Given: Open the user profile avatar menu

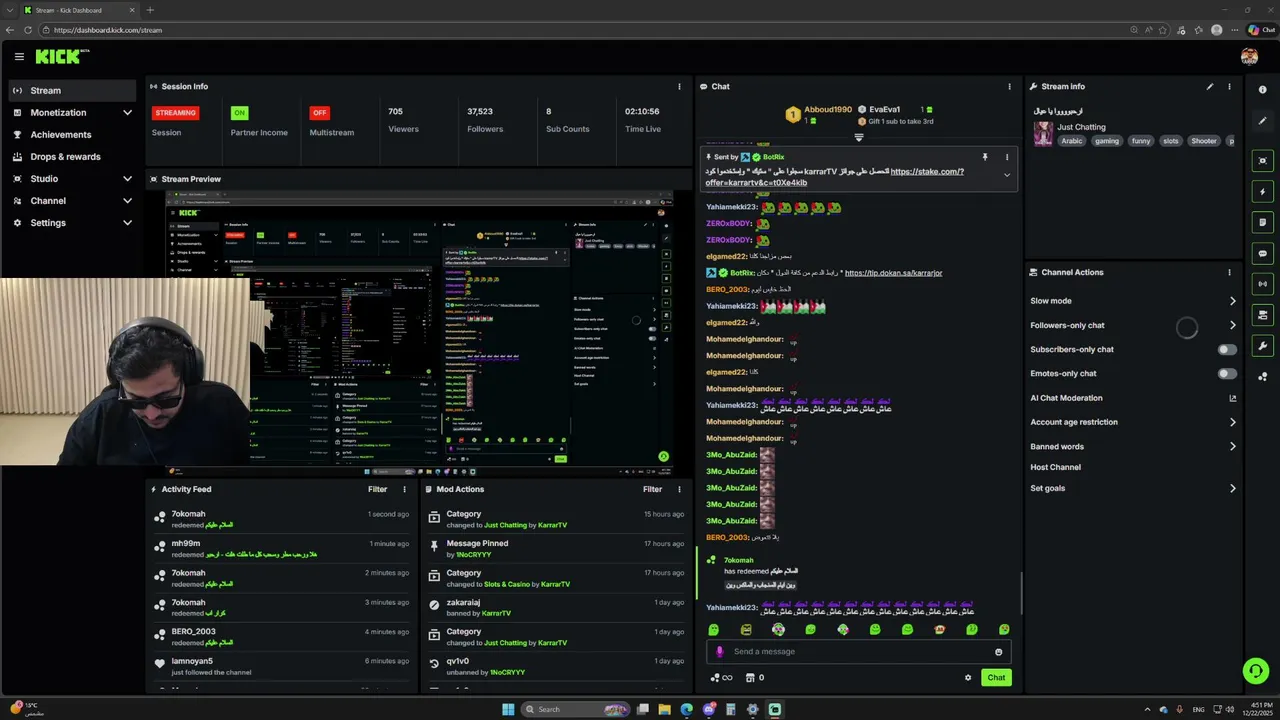Looking at the screenshot, I should (1249, 57).
